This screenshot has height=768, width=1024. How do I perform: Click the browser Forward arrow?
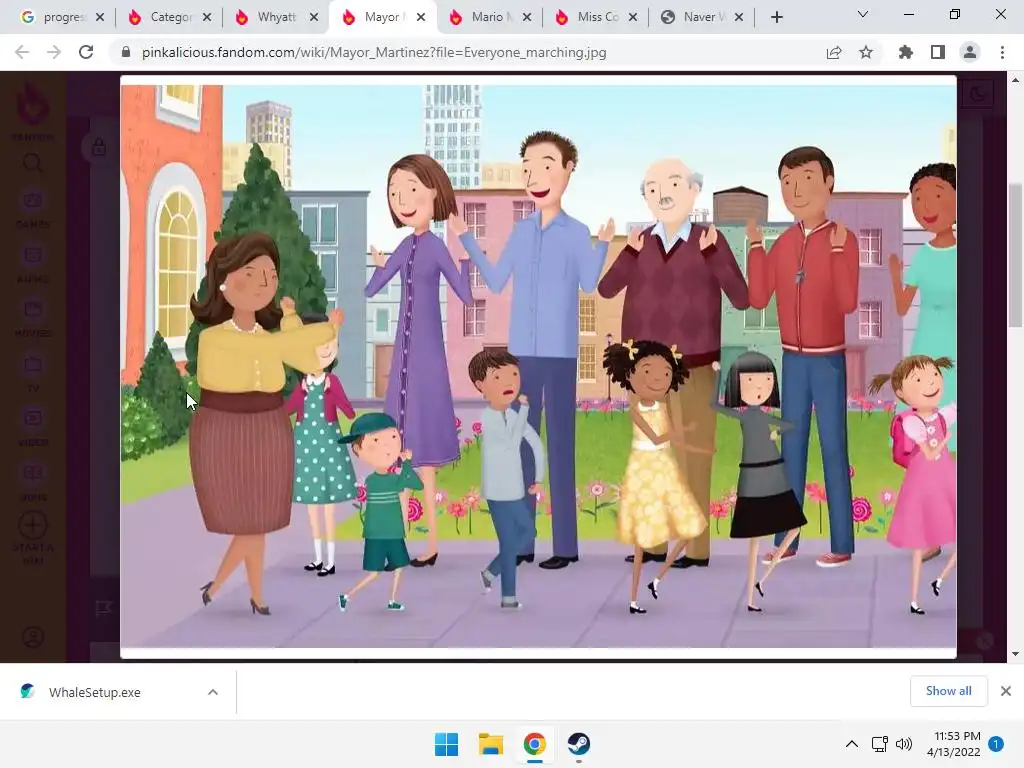pos(54,52)
